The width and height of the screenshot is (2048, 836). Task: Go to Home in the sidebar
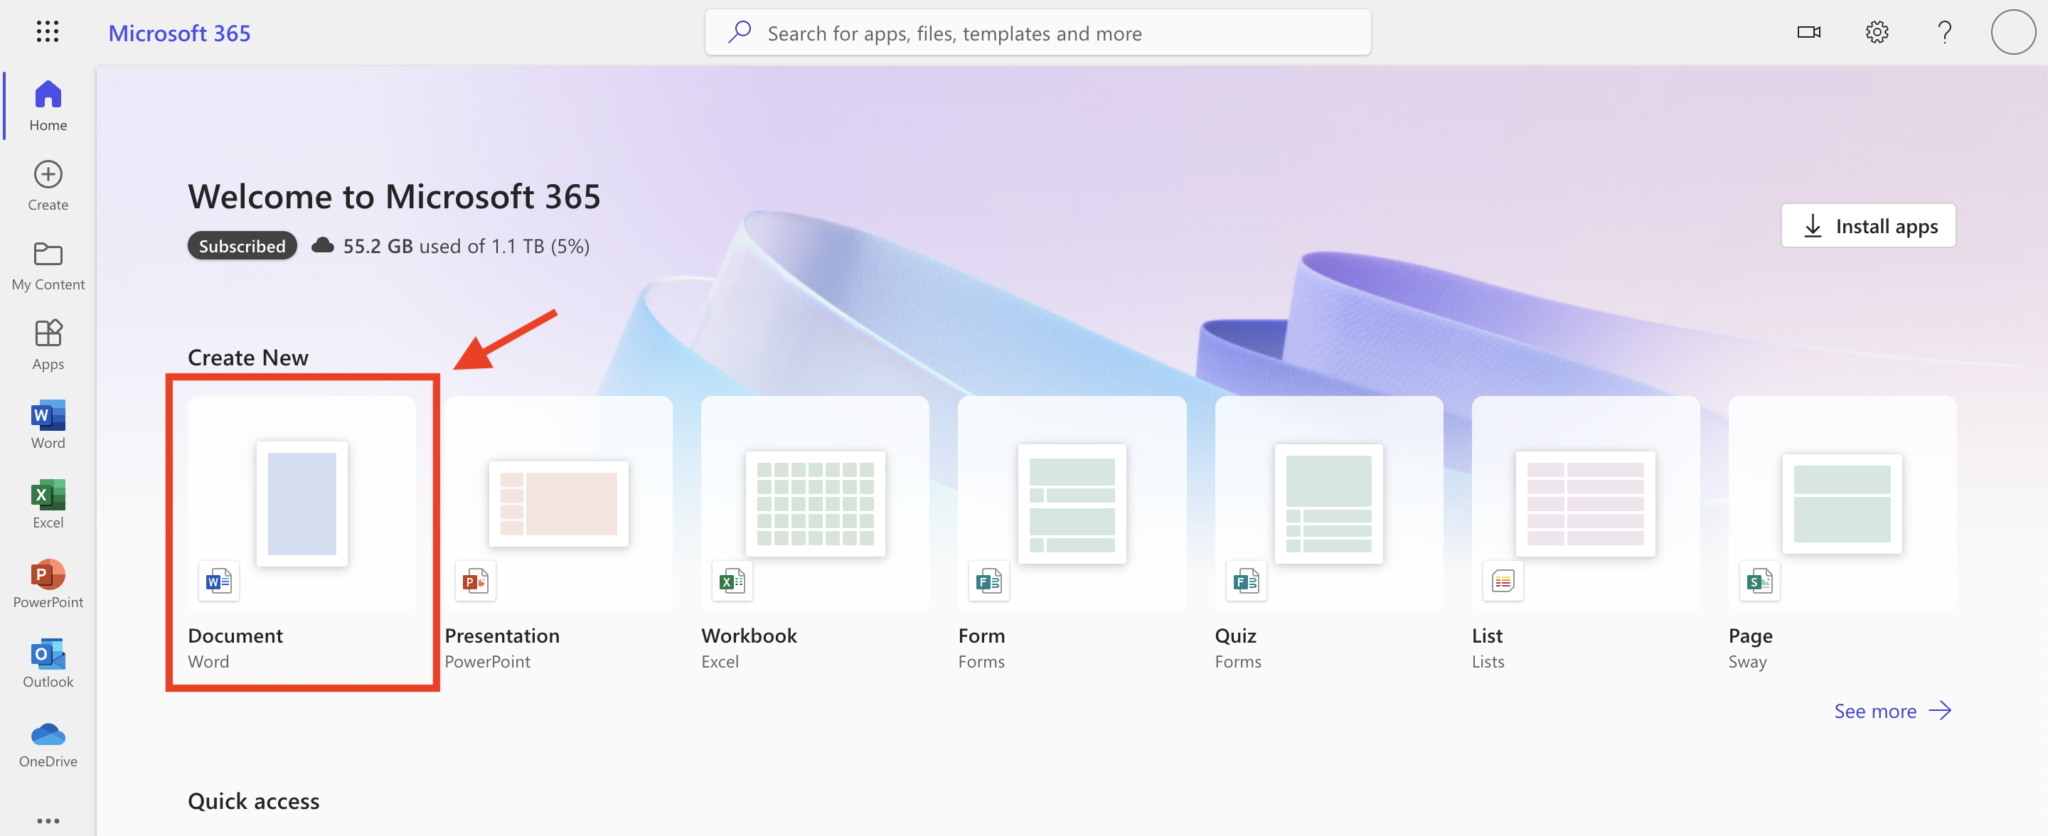pyautogui.click(x=48, y=106)
